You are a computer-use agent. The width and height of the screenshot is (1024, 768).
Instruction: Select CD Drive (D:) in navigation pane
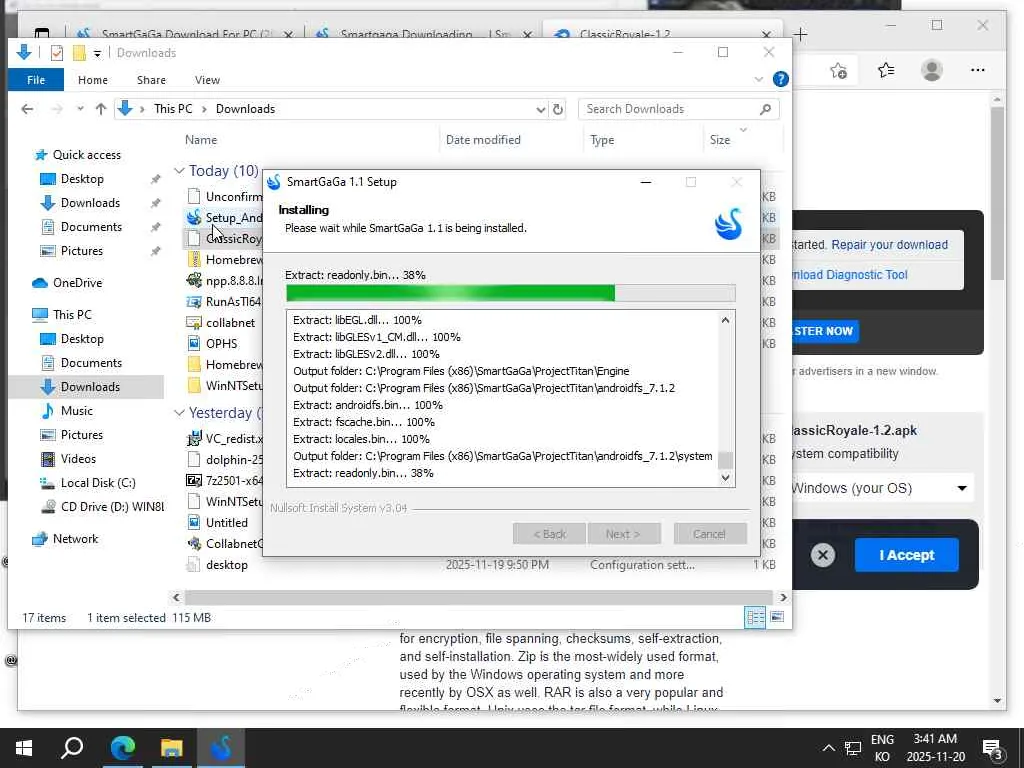112,507
